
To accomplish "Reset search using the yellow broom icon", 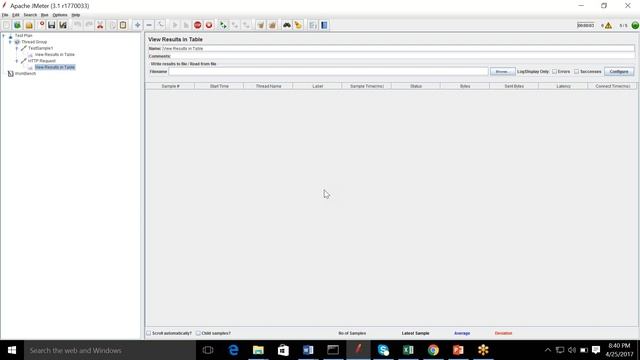I will point(298,25).
